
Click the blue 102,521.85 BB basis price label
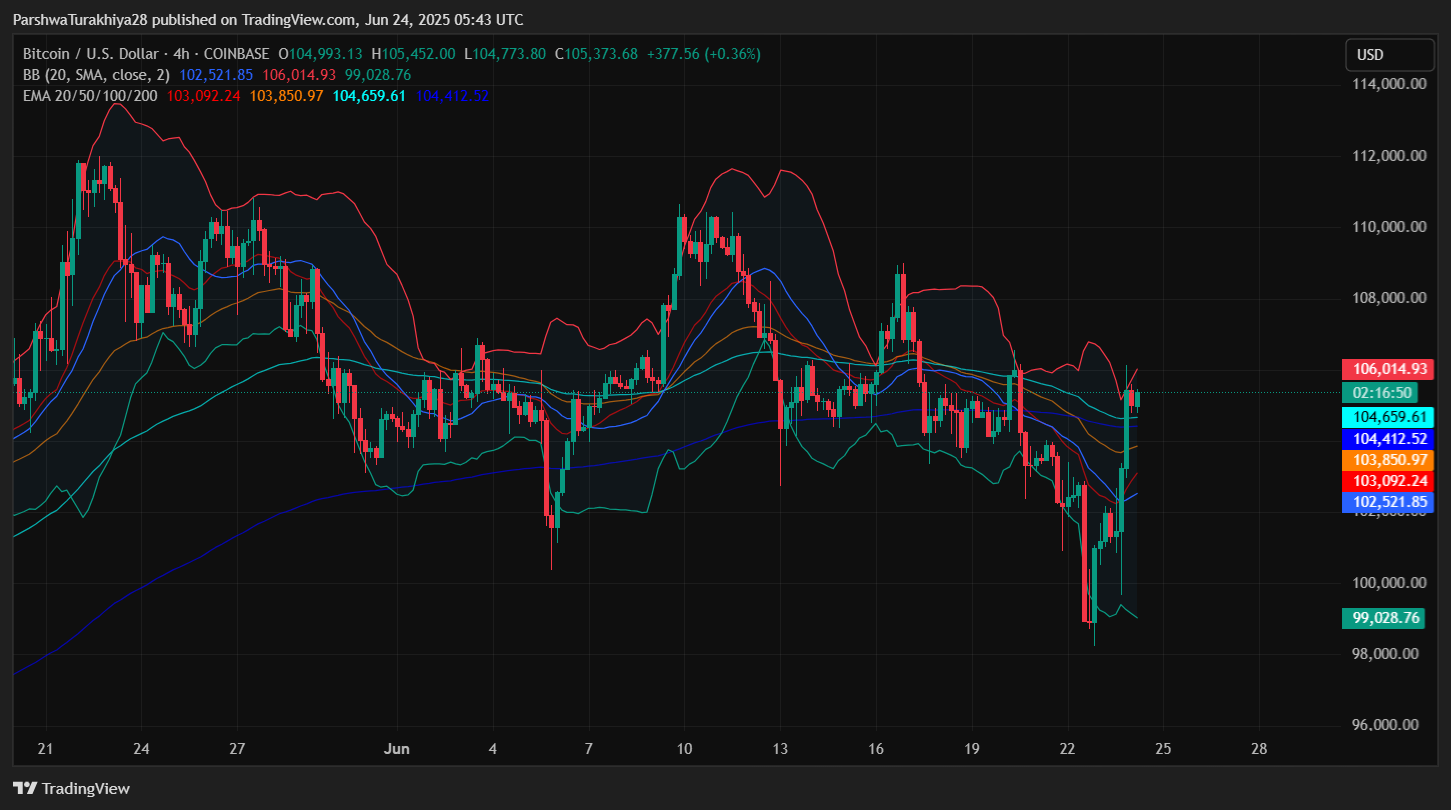(x=1387, y=502)
